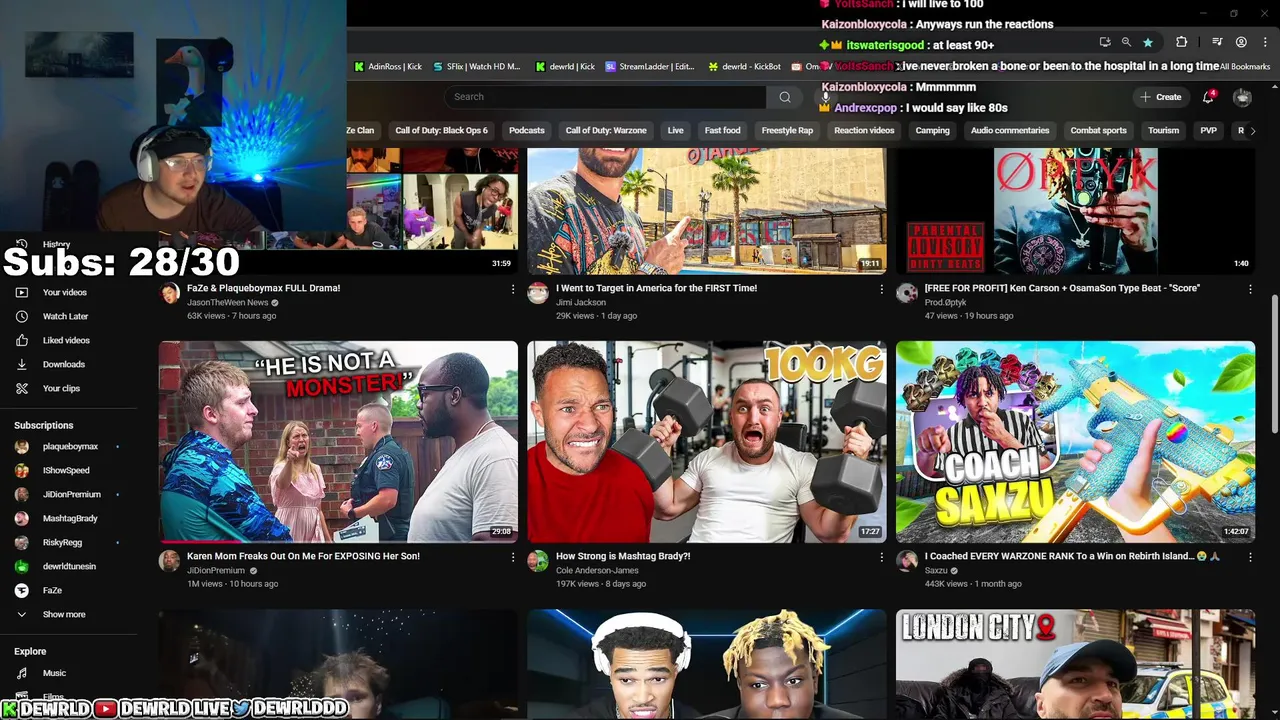Open options for How Strong is Mashtag Brady
The width and height of the screenshot is (1280, 720).
coord(881,557)
